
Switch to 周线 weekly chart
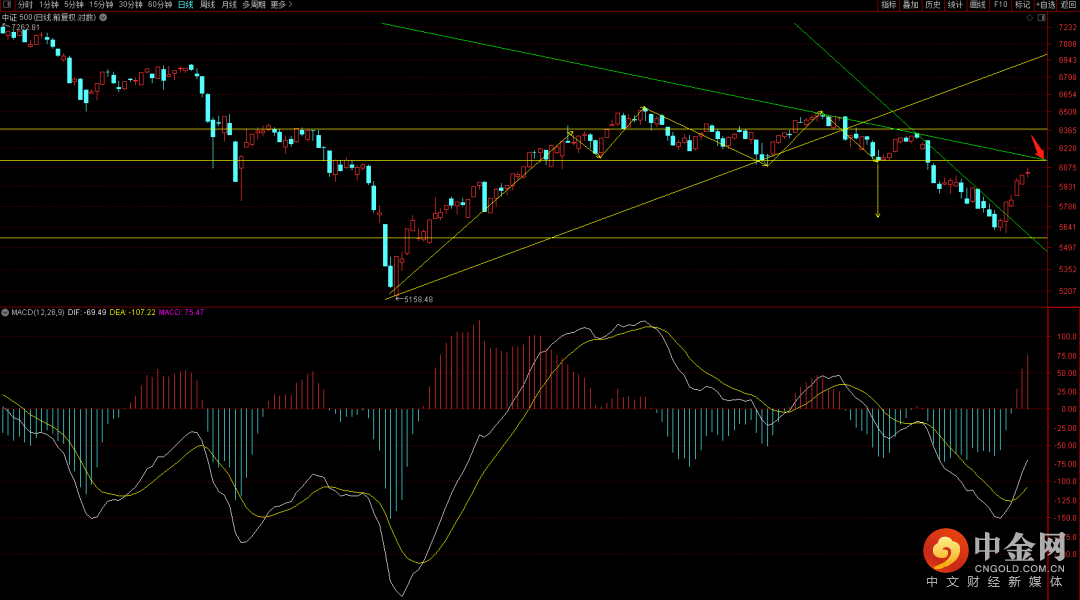pos(207,5)
